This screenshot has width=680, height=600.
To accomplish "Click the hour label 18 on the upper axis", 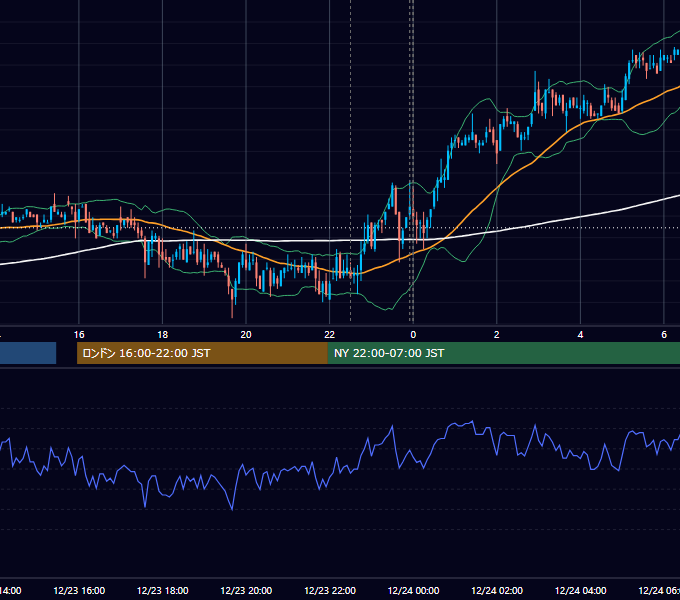I will pos(163,335).
